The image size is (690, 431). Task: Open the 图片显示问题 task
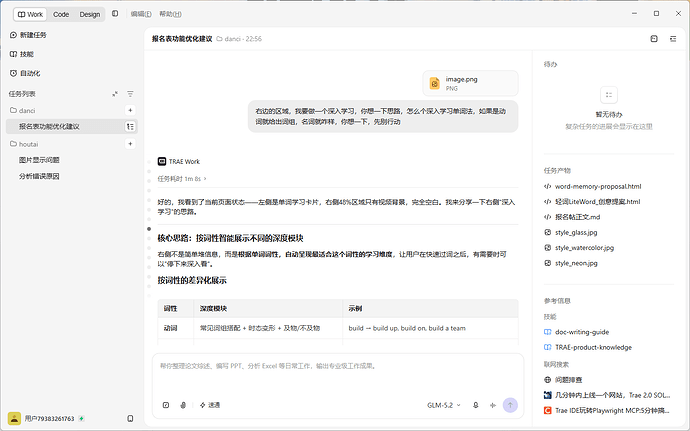click(x=39, y=160)
